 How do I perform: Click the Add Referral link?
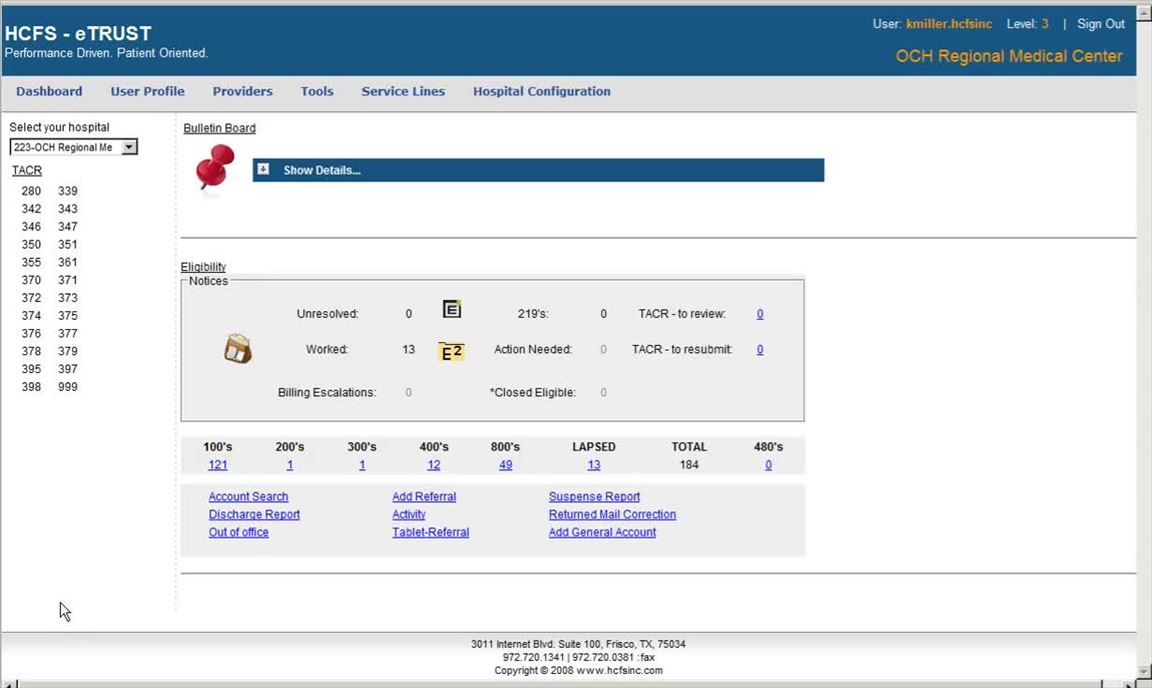[424, 497]
